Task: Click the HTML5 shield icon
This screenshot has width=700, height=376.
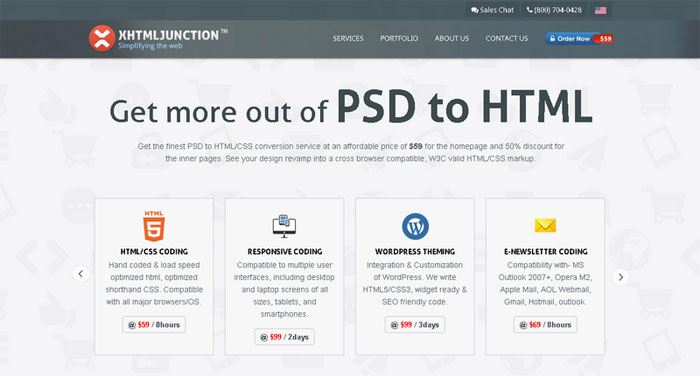Action: [154, 226]
